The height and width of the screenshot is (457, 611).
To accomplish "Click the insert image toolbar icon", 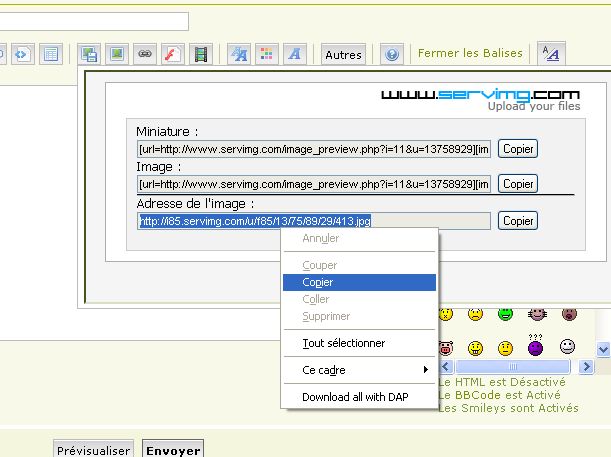I will (117, 54).
